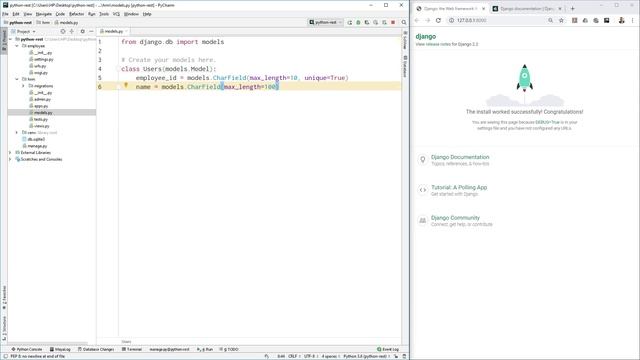Viewport: 640px width, 360px height.
Task: Open Tutorial: A Polling App link
Action: pyautogui.click(x=459, y=187)
